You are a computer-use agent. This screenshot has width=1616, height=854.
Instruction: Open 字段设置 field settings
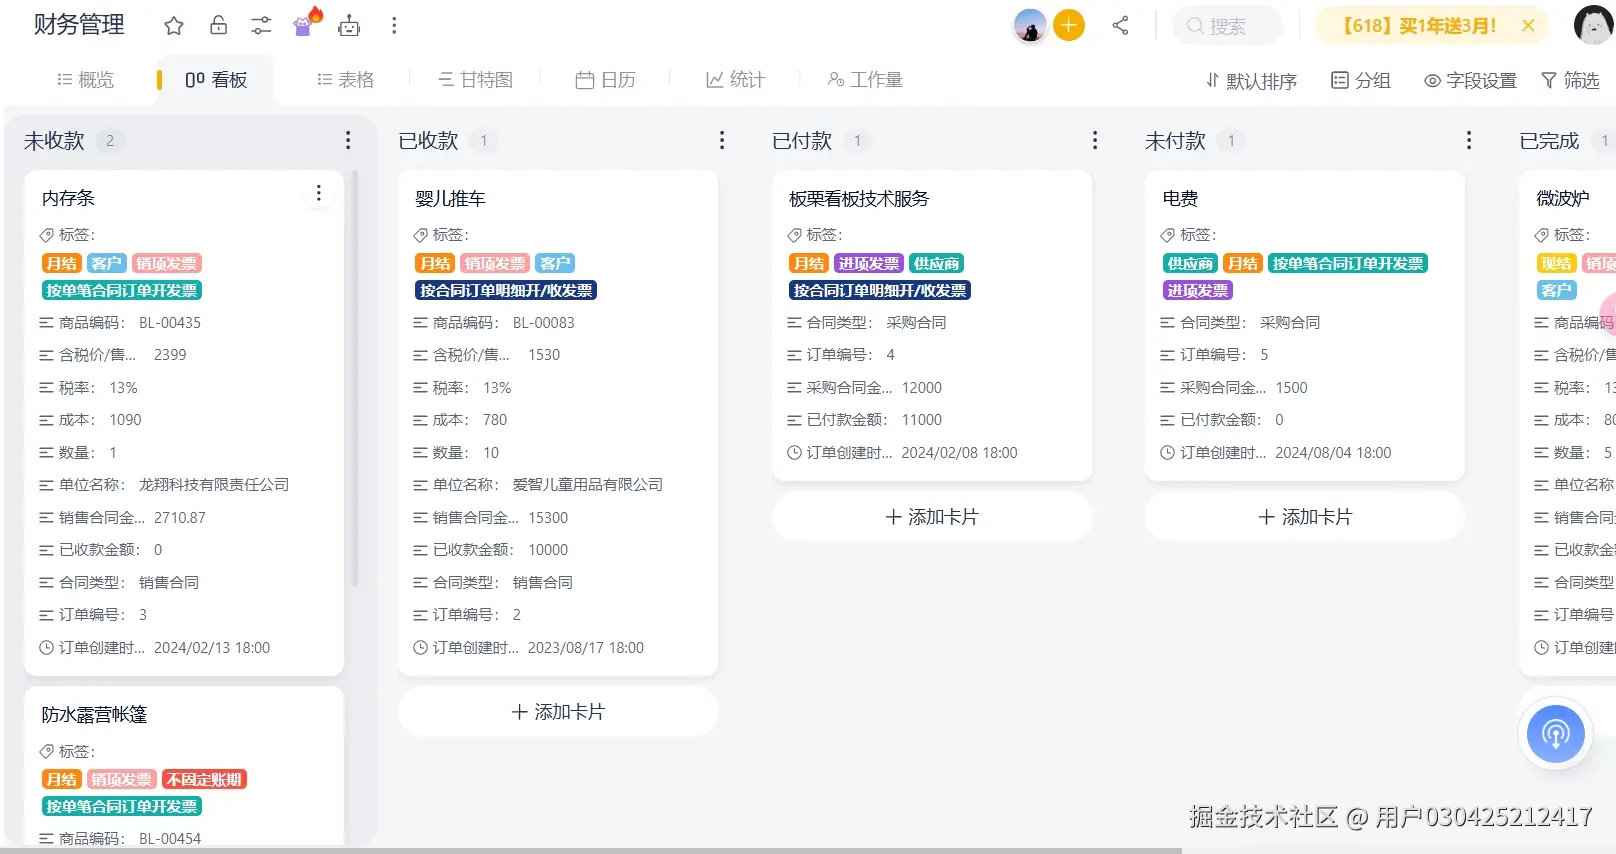point(1471,81)
